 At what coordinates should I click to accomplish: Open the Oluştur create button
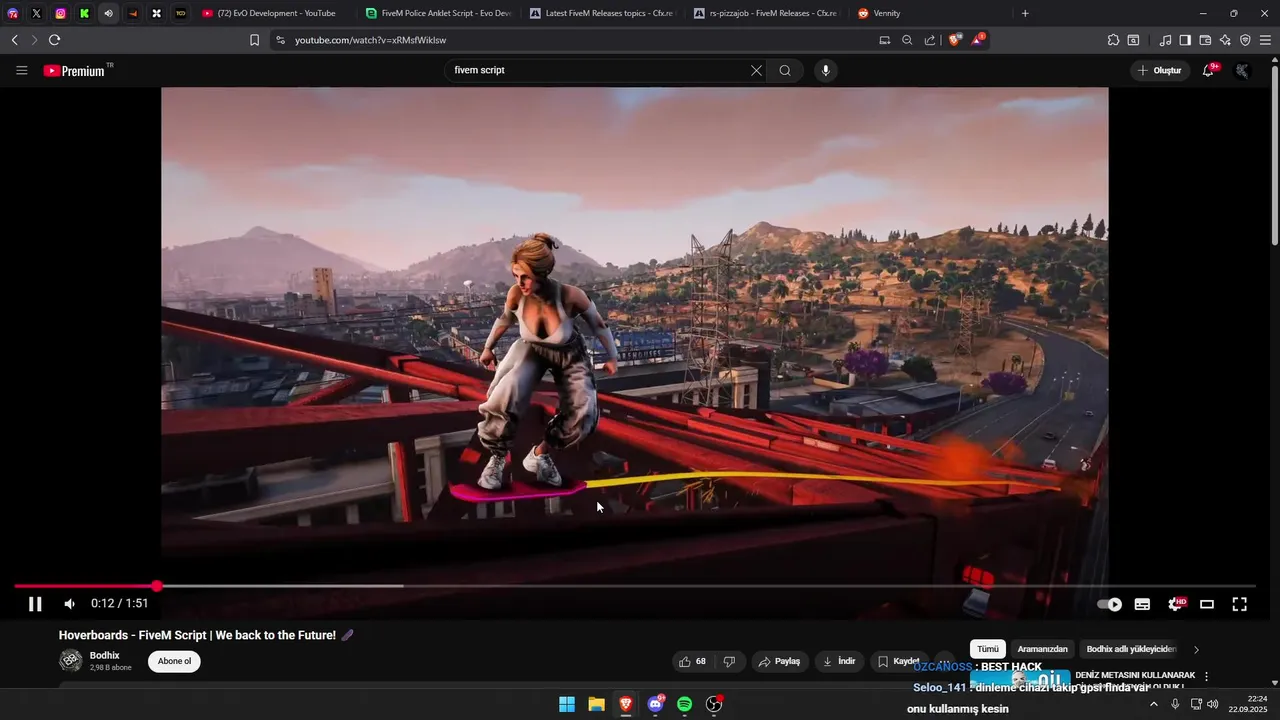[x=1159, y=70]
